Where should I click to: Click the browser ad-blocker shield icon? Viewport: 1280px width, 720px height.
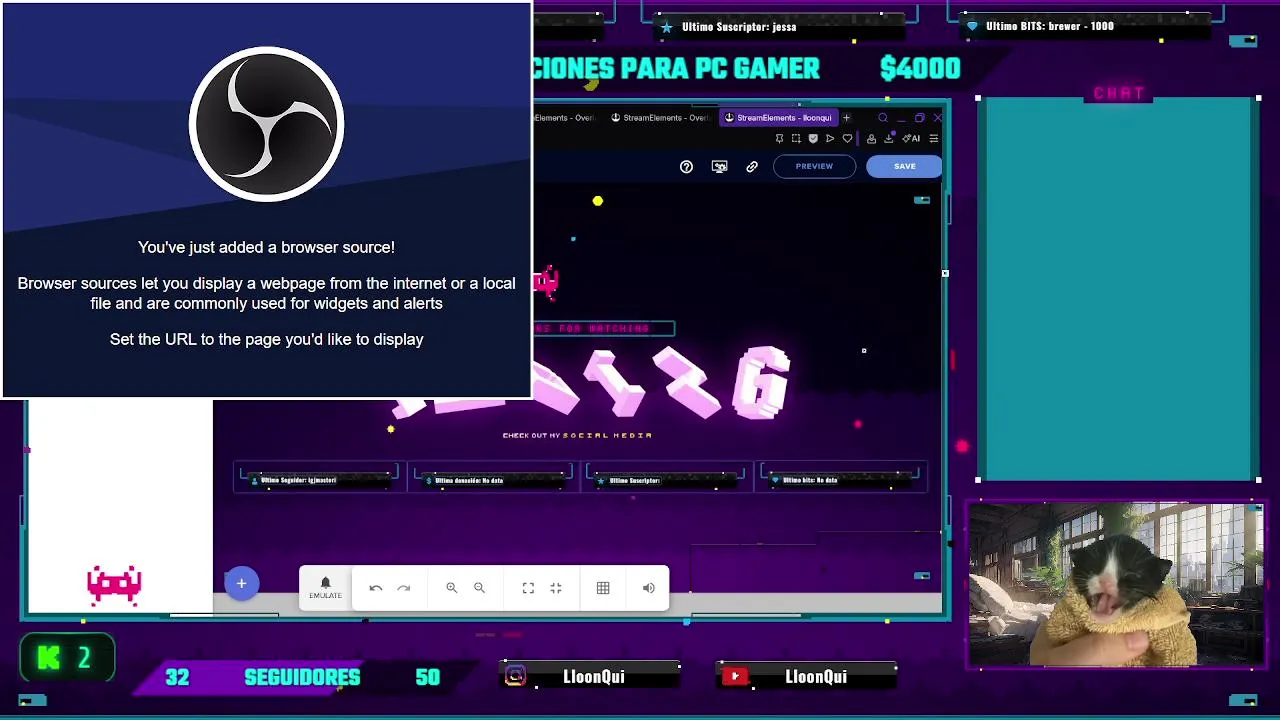(813, 139)
